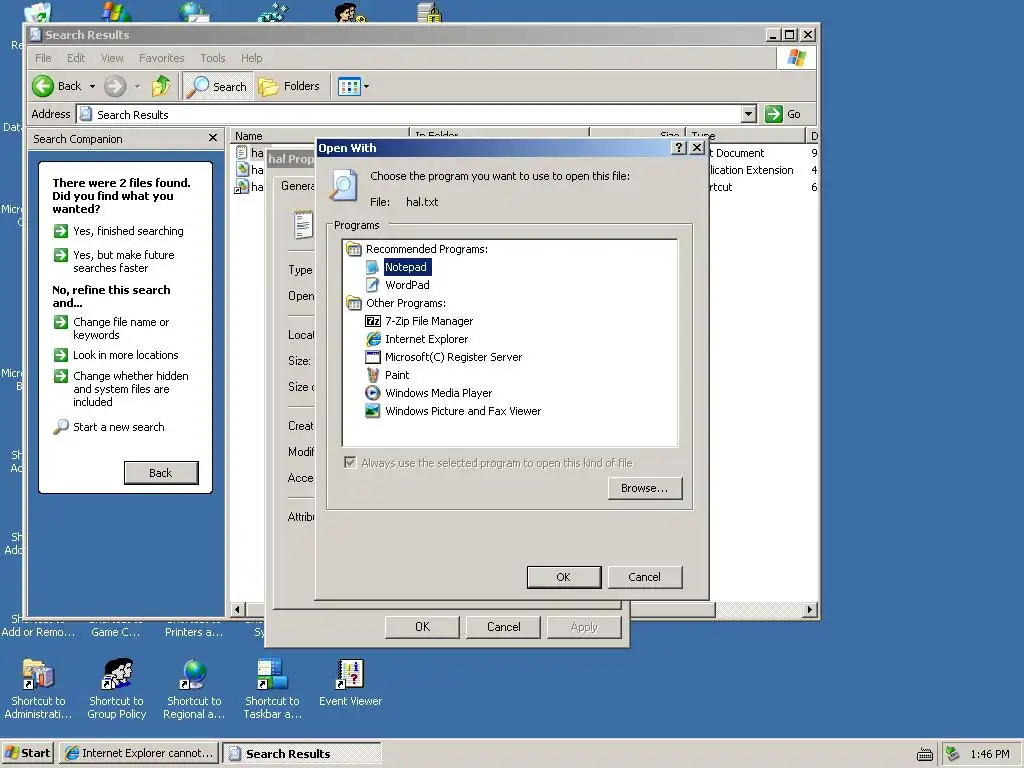Open File menu in Search Results
The image size is (1024, 768).
[43, 58]
